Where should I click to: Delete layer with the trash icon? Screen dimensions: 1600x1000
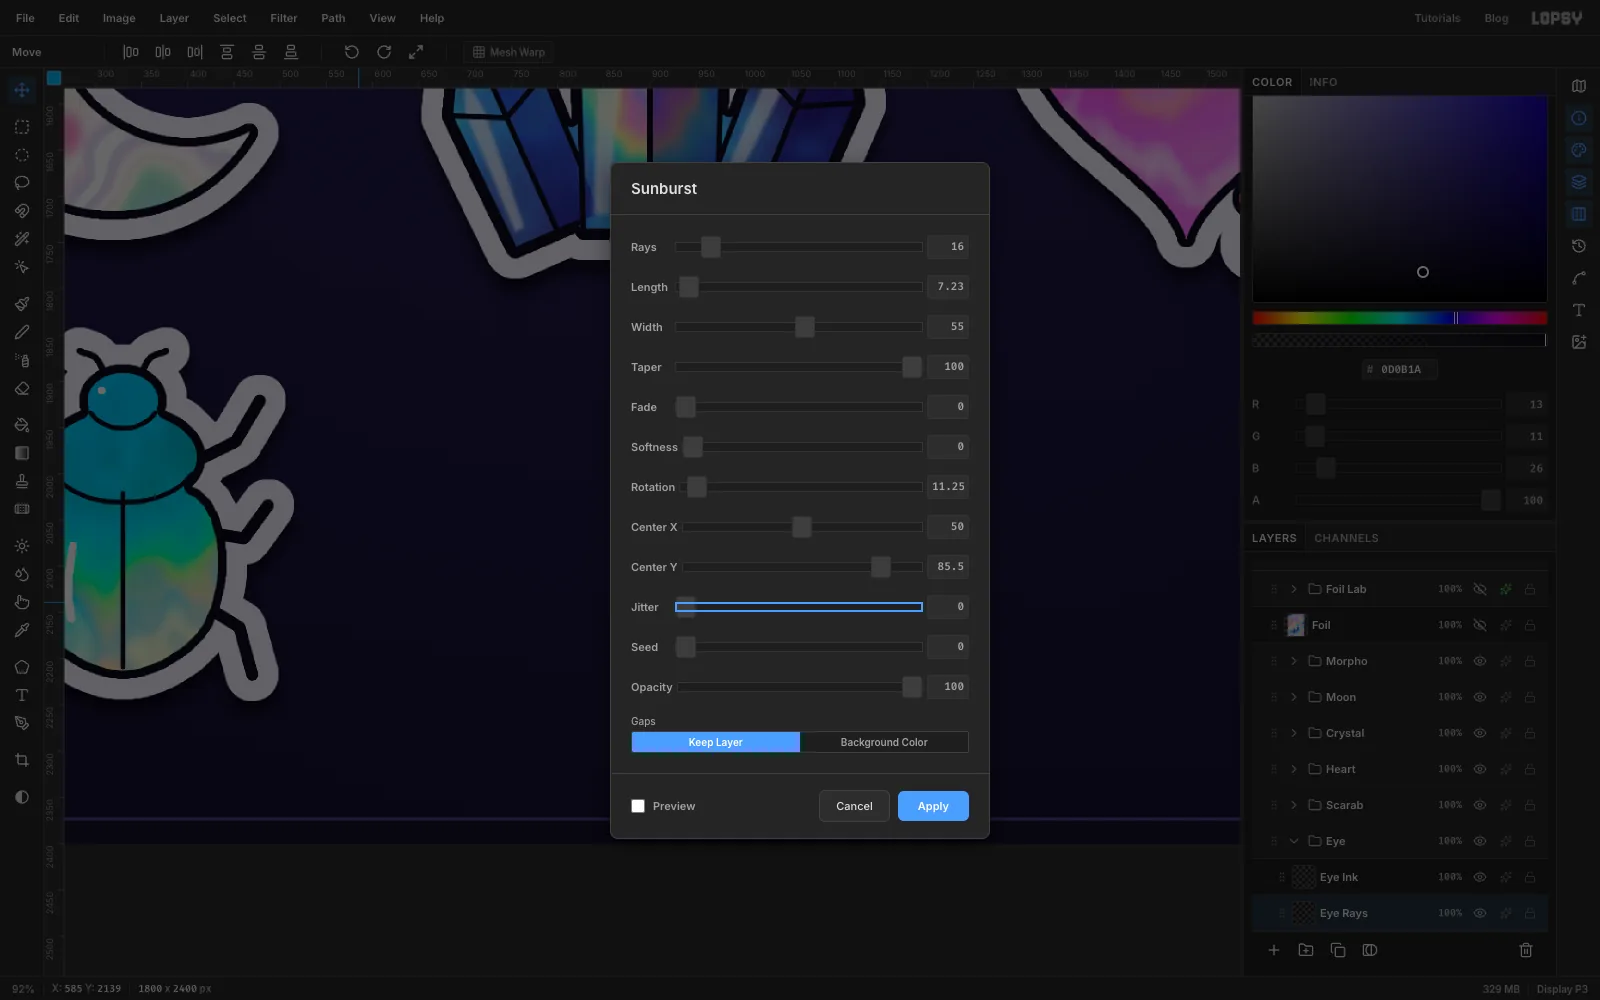click(x=1526, y=950)
